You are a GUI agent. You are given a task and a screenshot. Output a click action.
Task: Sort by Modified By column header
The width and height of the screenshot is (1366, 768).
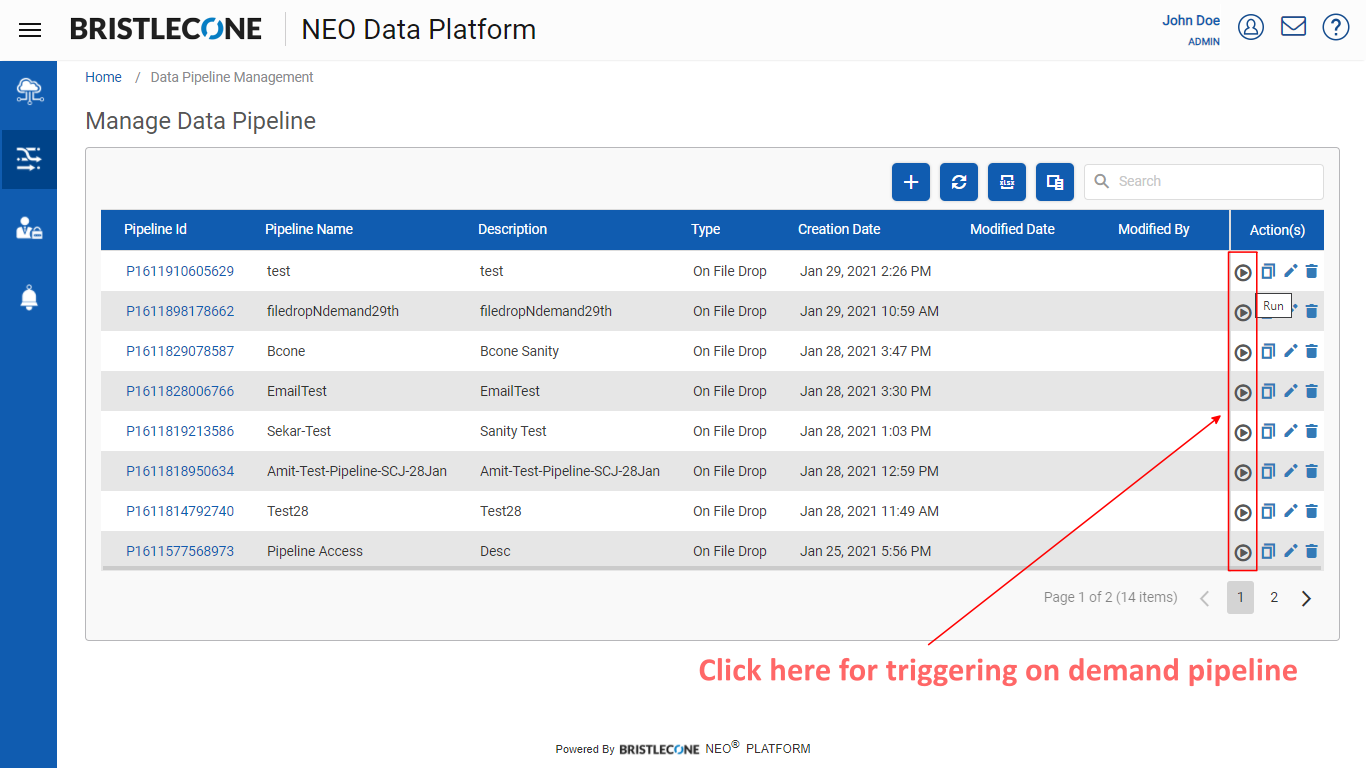pos(1154,229)
